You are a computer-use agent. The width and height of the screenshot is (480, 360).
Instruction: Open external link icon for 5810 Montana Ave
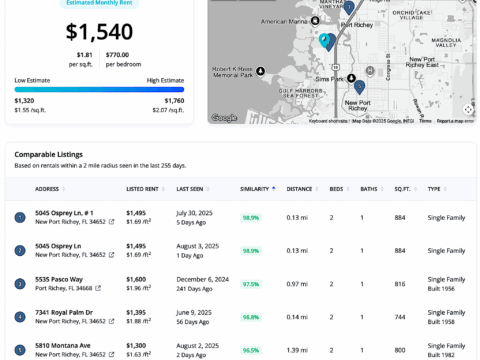[111, 354]
